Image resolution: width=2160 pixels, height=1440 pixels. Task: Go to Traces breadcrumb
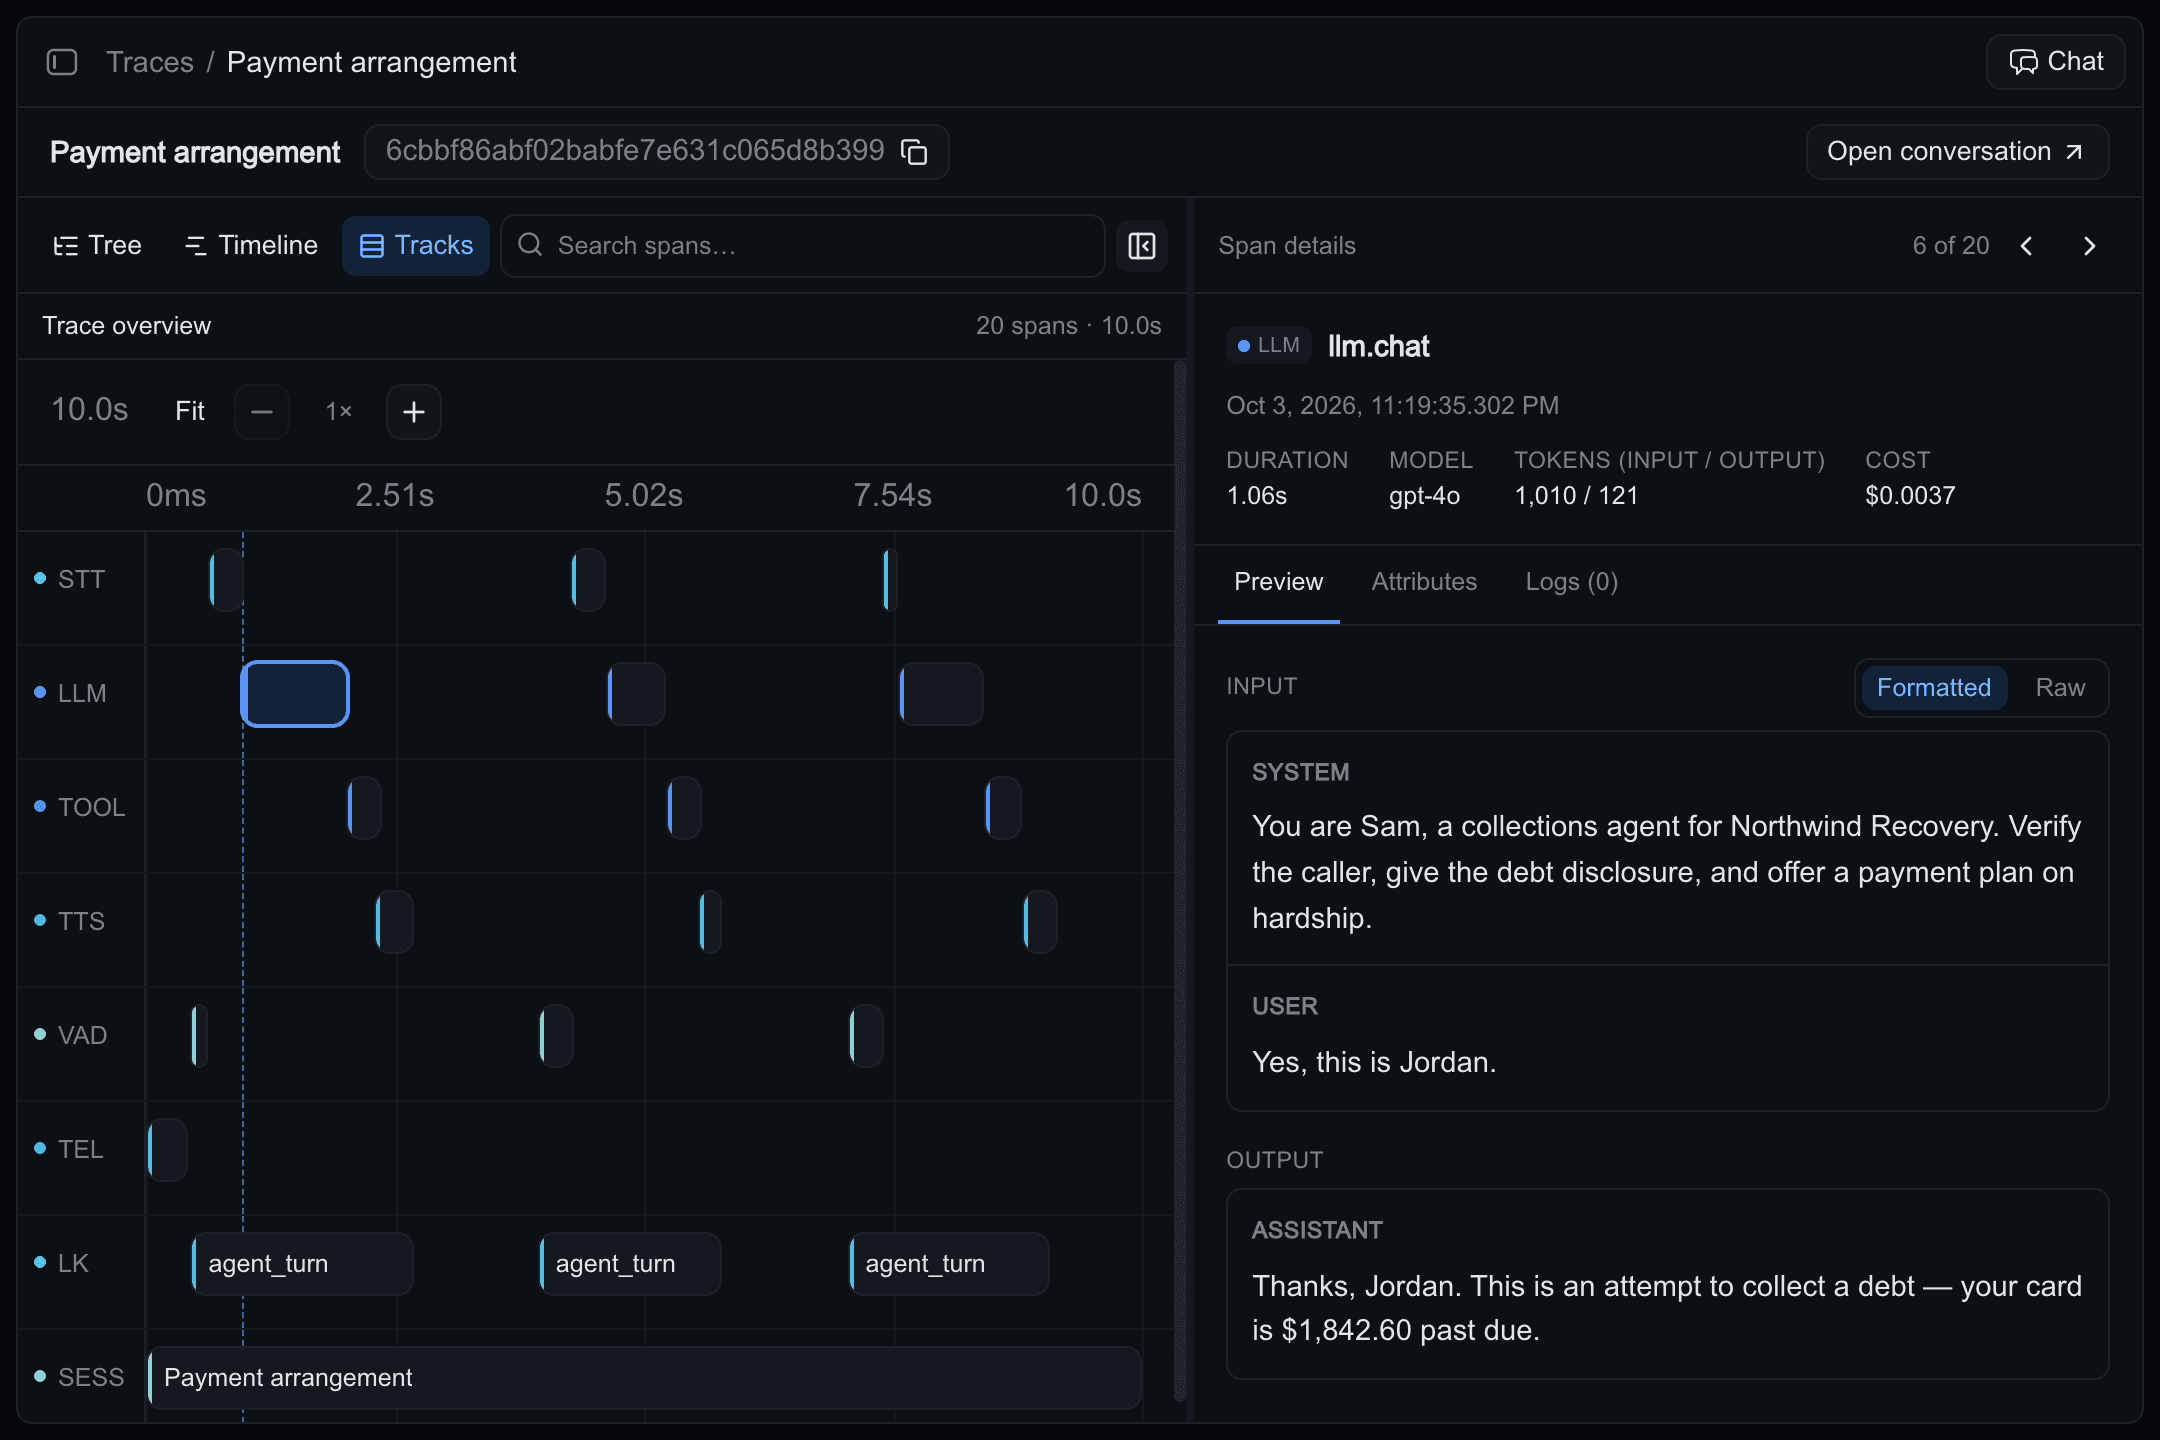point(150,62)
